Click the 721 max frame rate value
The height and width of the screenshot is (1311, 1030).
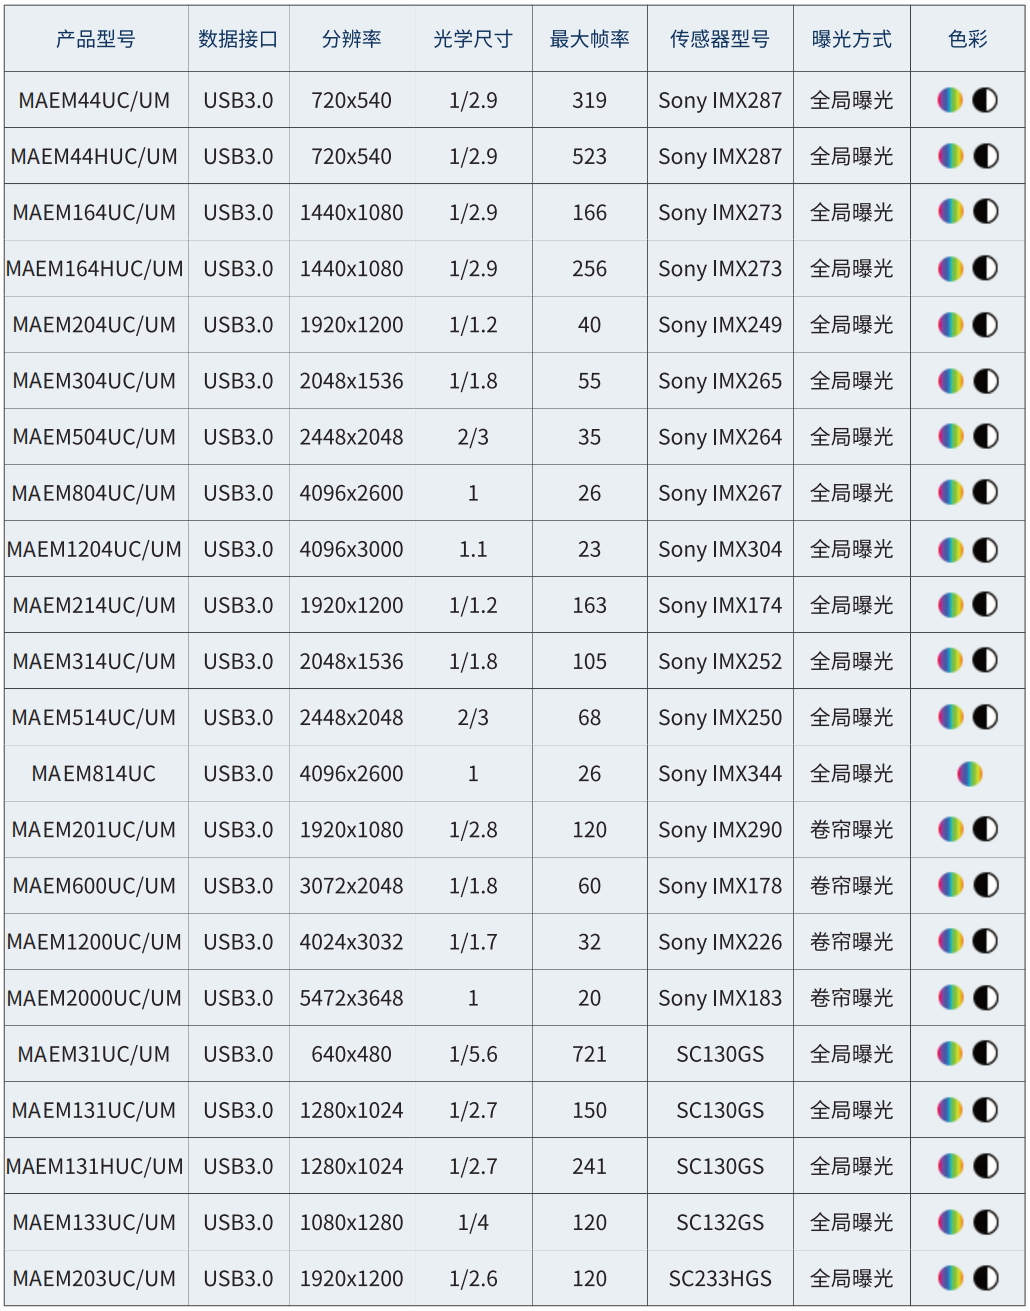(x=589, y=1054)
